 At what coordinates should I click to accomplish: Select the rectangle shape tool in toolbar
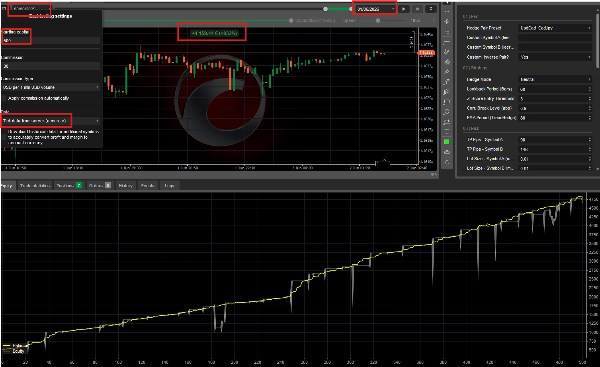click(447, 102)
